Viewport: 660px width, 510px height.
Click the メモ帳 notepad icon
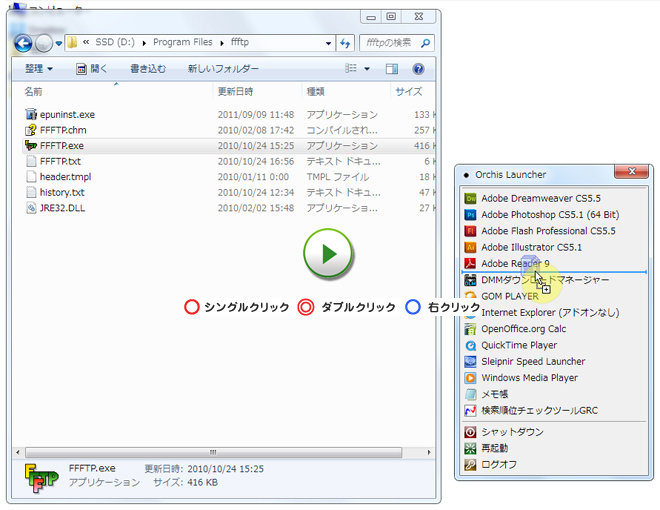click(x=470, y=394)
